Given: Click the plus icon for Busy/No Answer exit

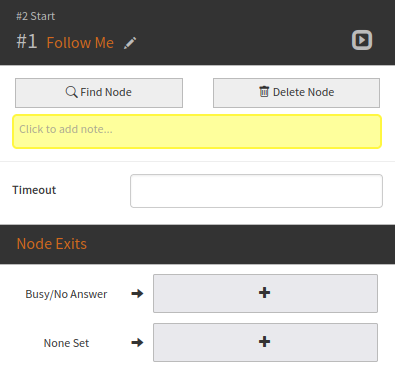Looking at the screenshot, I should (x=264, y=293).
